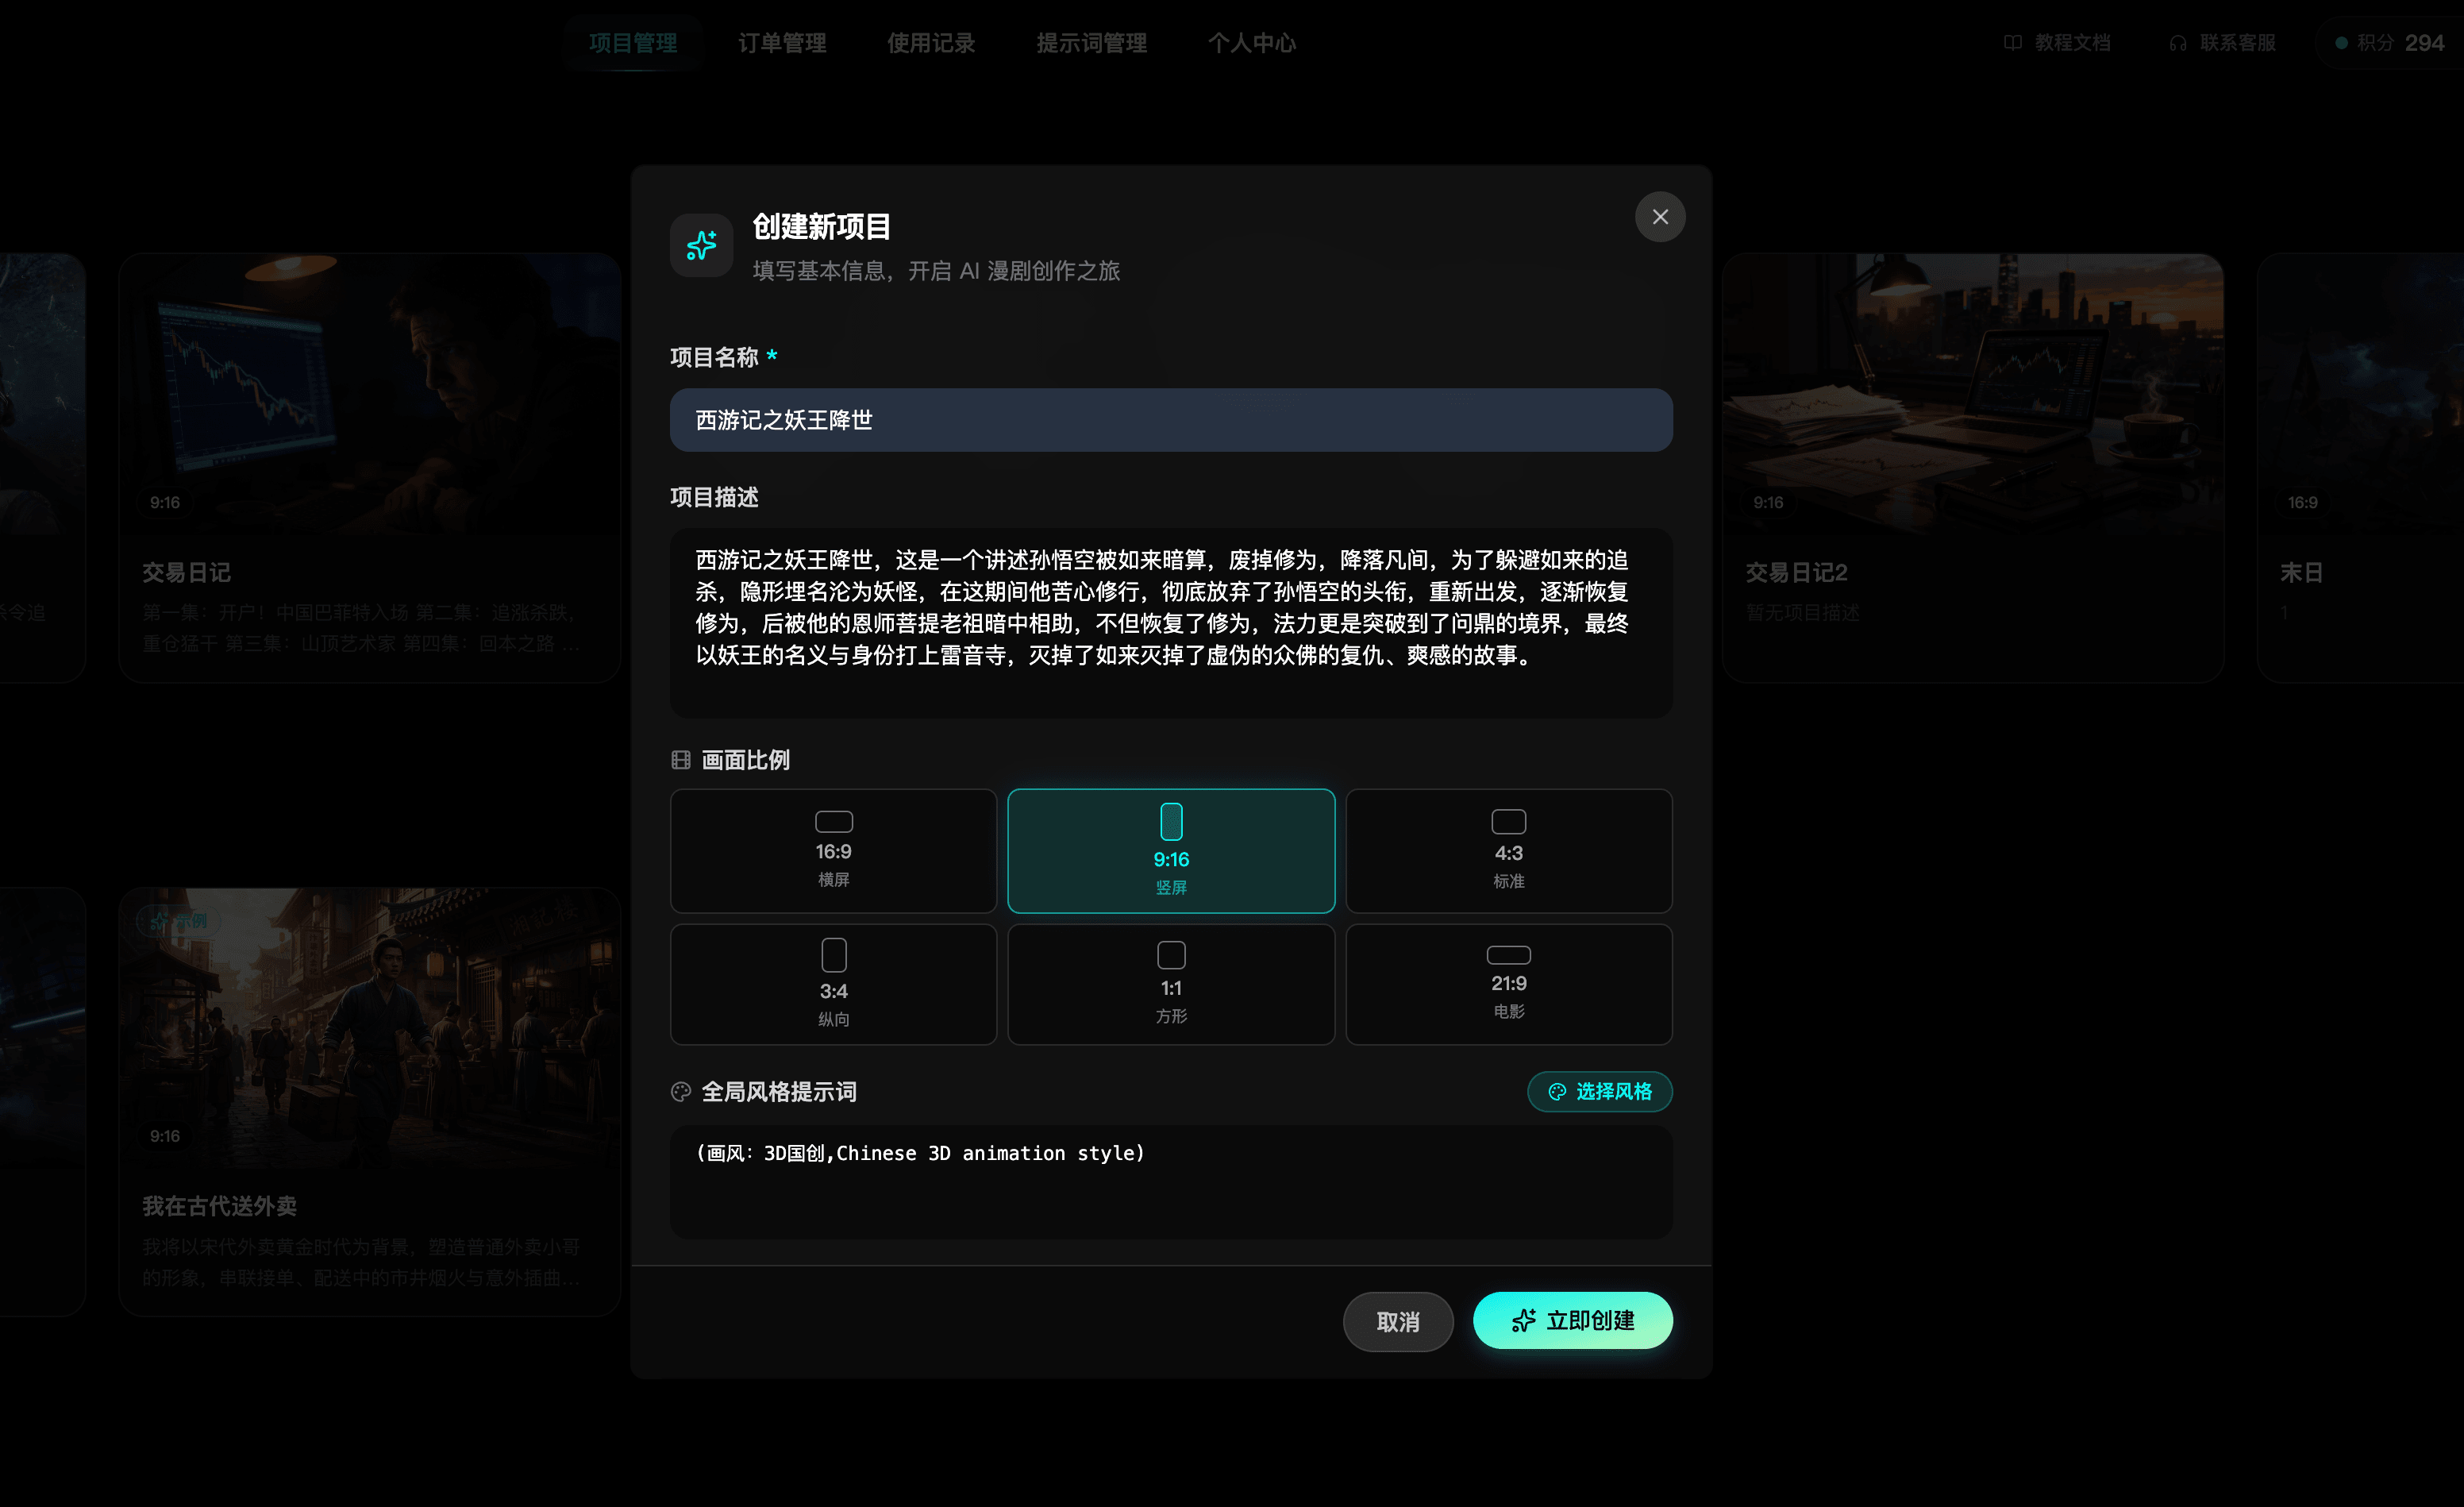Screen dimensions: 2464x1507
Task: Click the 积分 294 balance badge
Action: 2389,43
